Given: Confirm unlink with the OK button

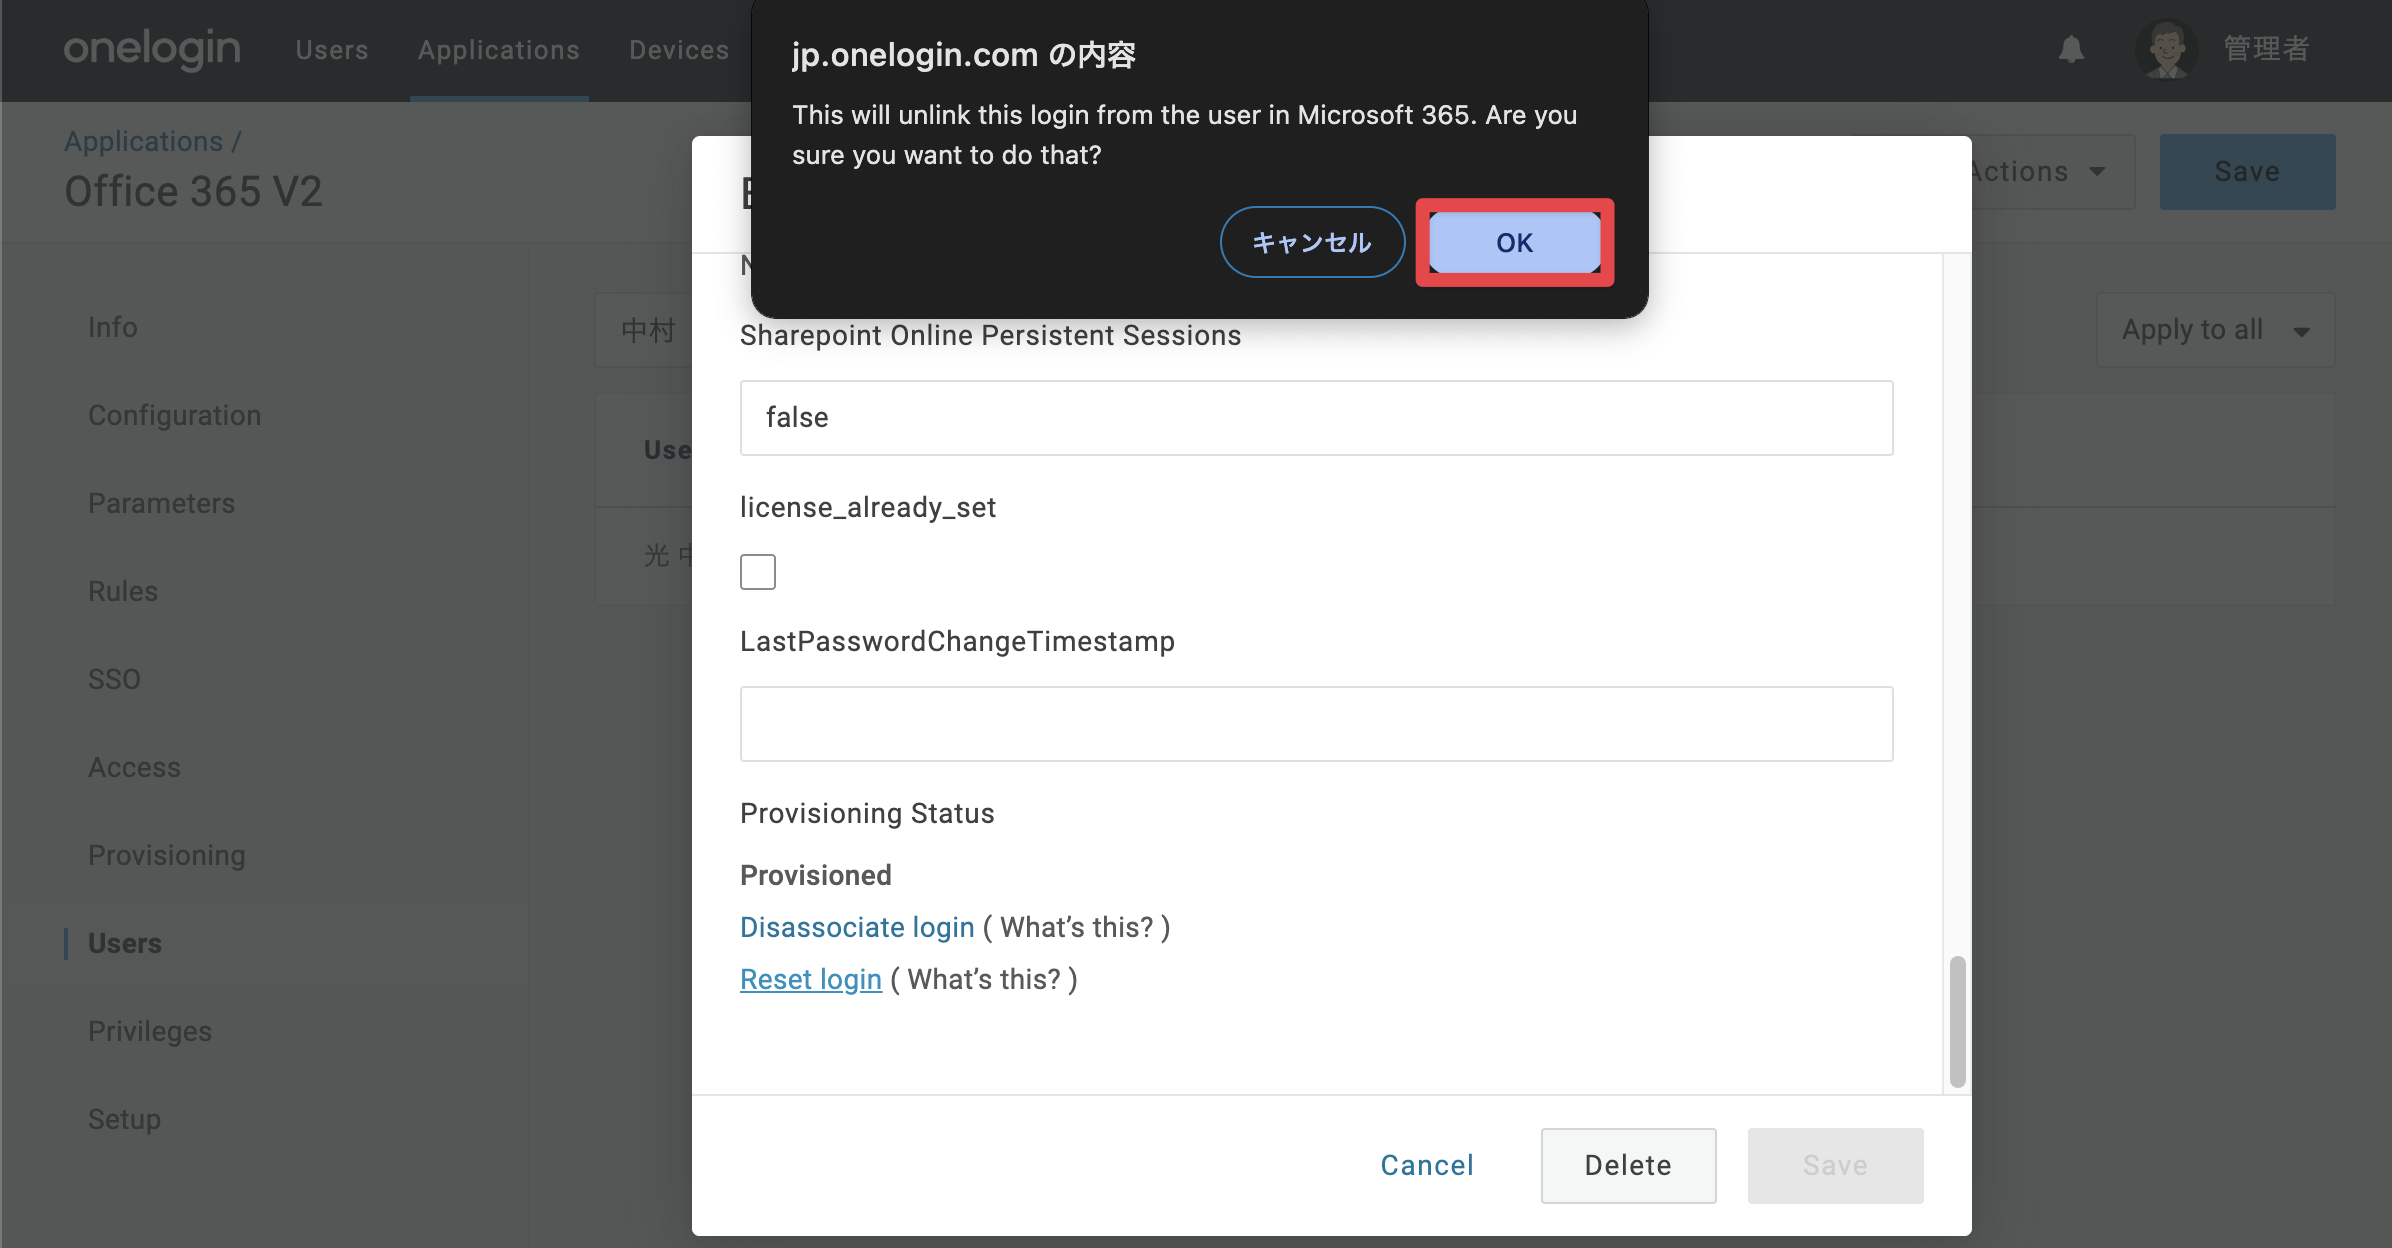Looking at the screenshot, I should 1514,243.
